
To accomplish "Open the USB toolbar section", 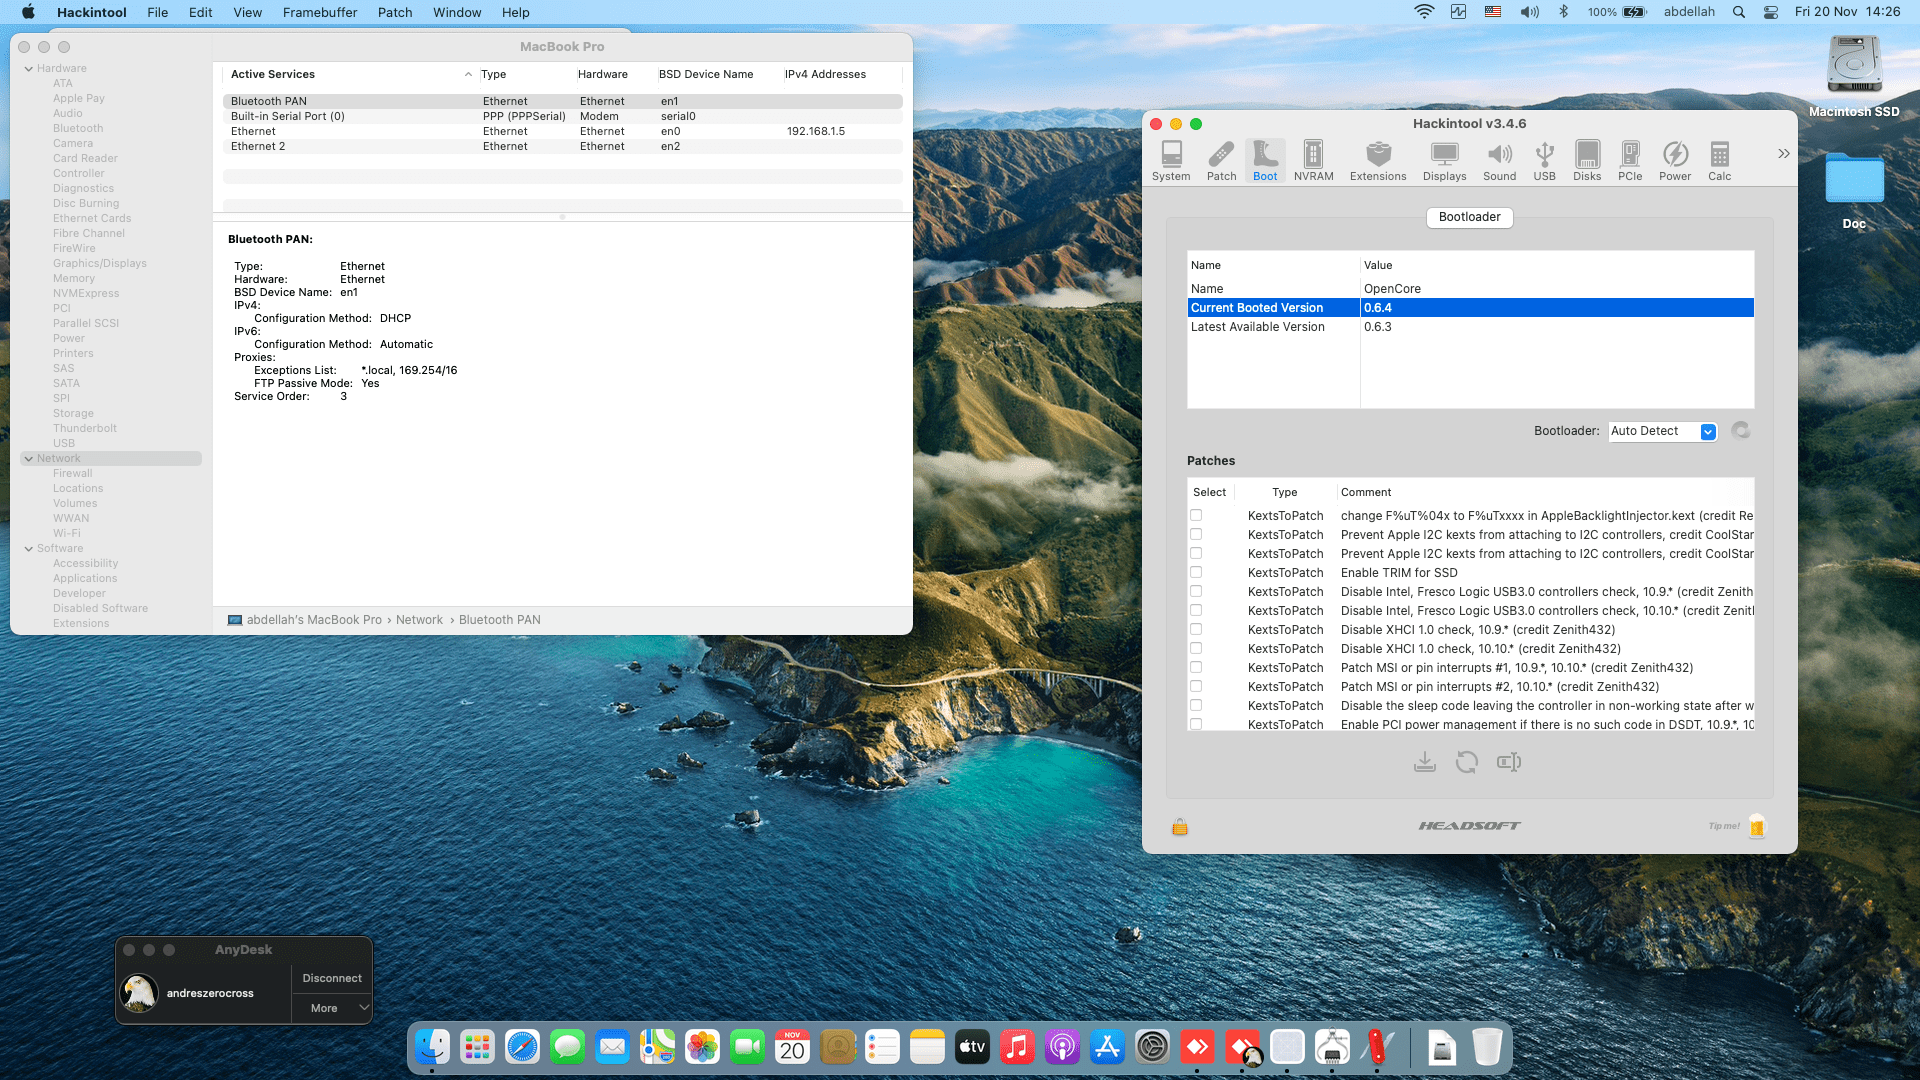I will coord(1544,160).
